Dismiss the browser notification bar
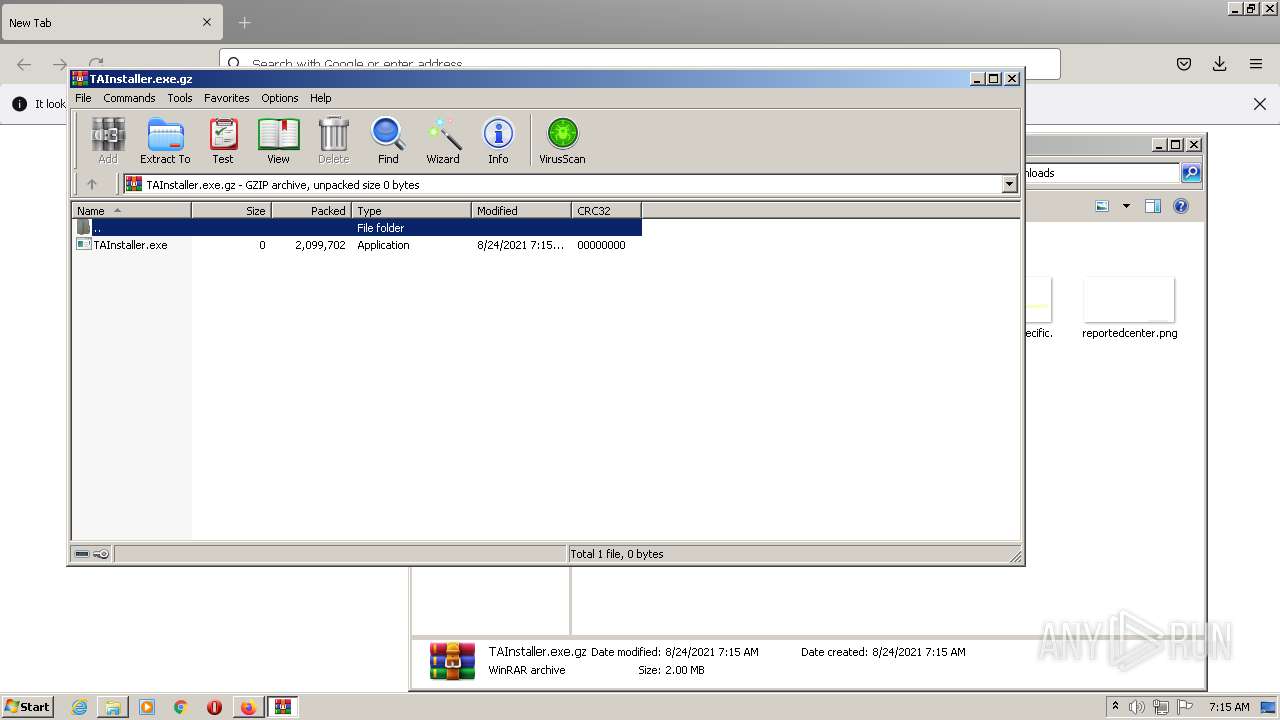1280x720 pixels. click(1260, 104)
